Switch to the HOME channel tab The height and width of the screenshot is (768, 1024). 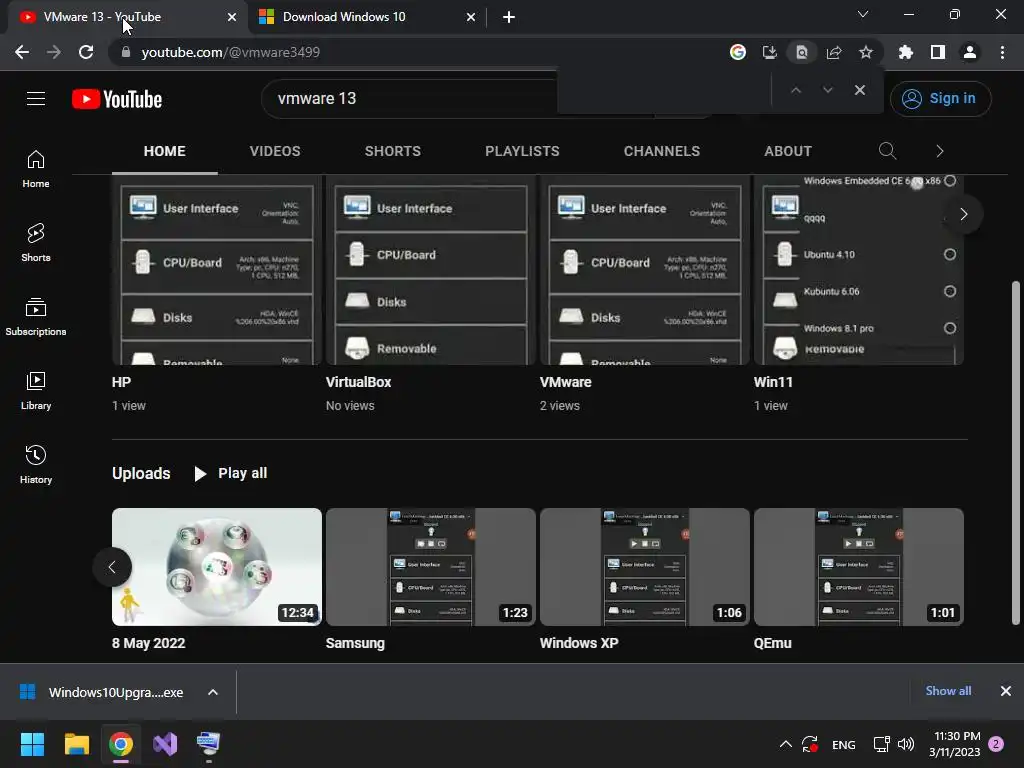point(165,151)
